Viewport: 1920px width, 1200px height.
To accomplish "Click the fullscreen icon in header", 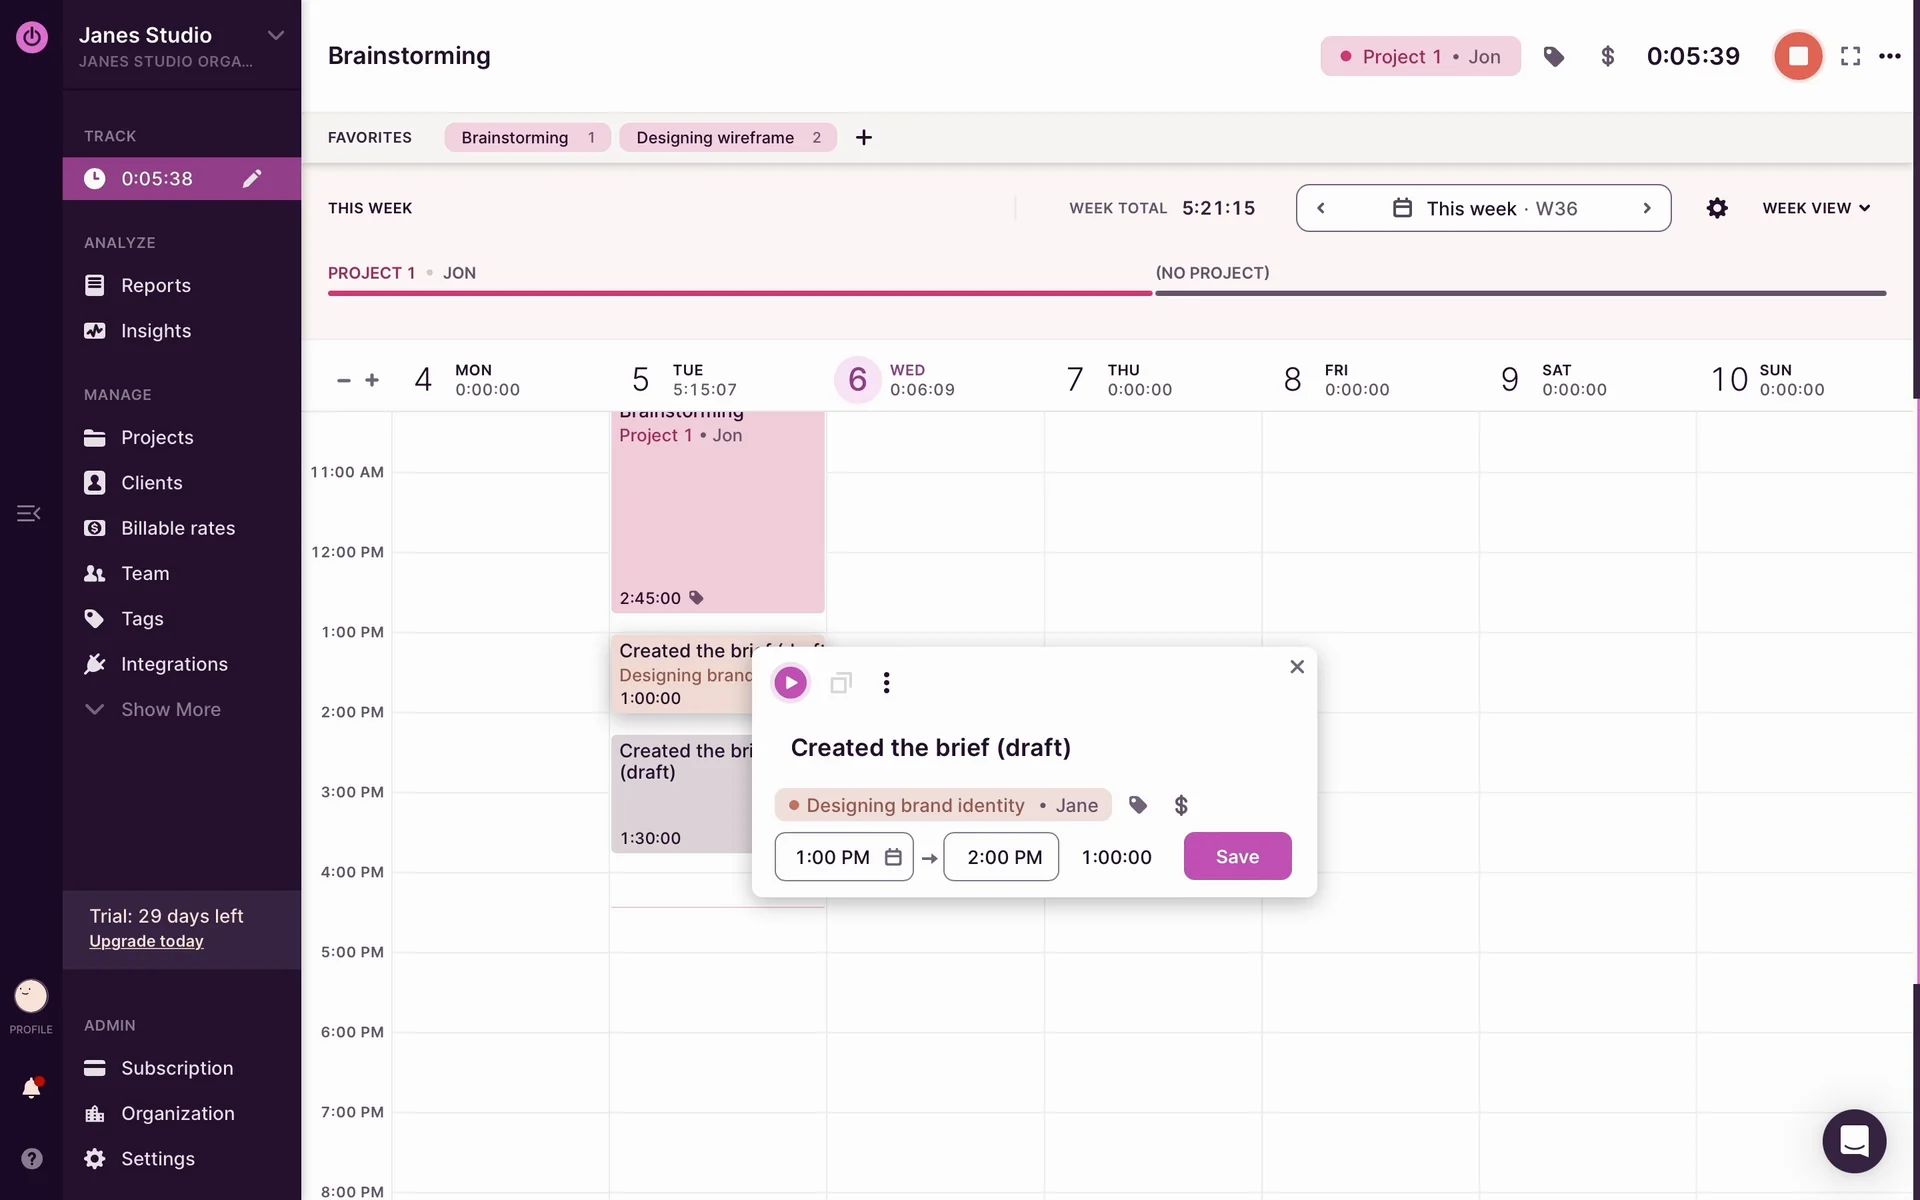I will pos(1850,56).
